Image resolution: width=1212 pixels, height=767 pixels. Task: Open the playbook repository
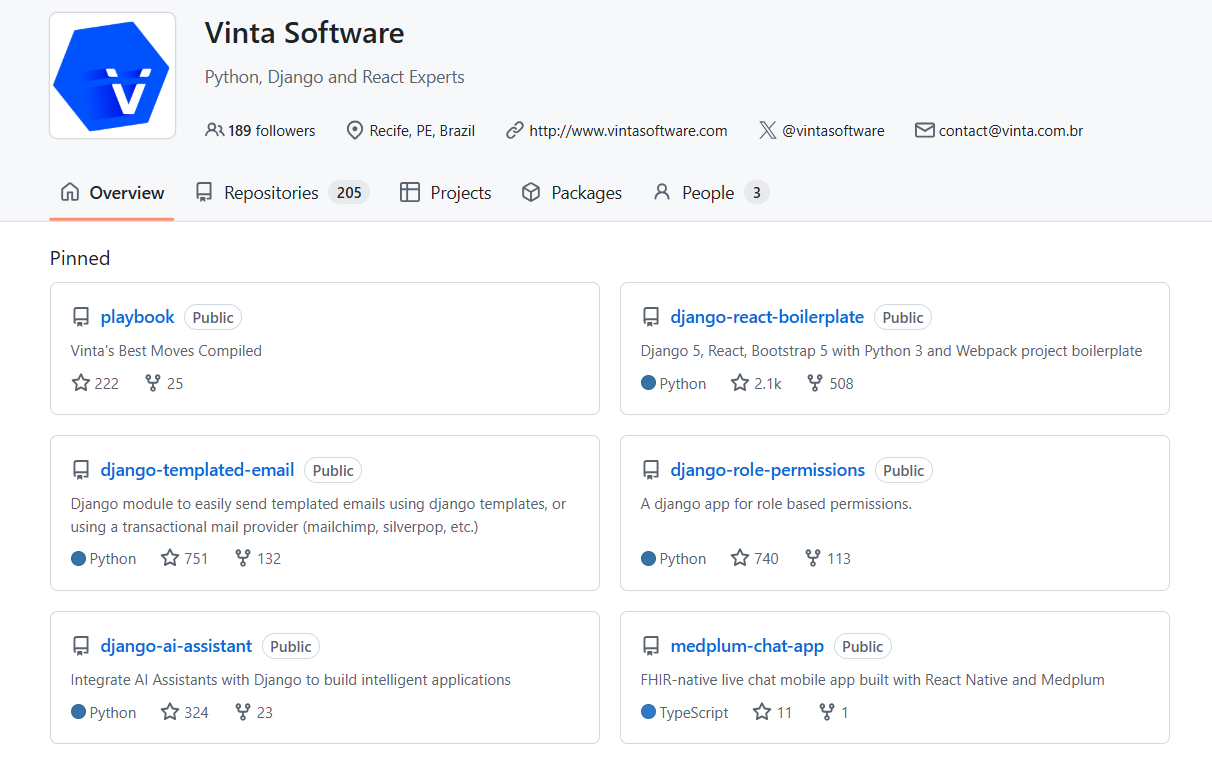coord(138,317)
